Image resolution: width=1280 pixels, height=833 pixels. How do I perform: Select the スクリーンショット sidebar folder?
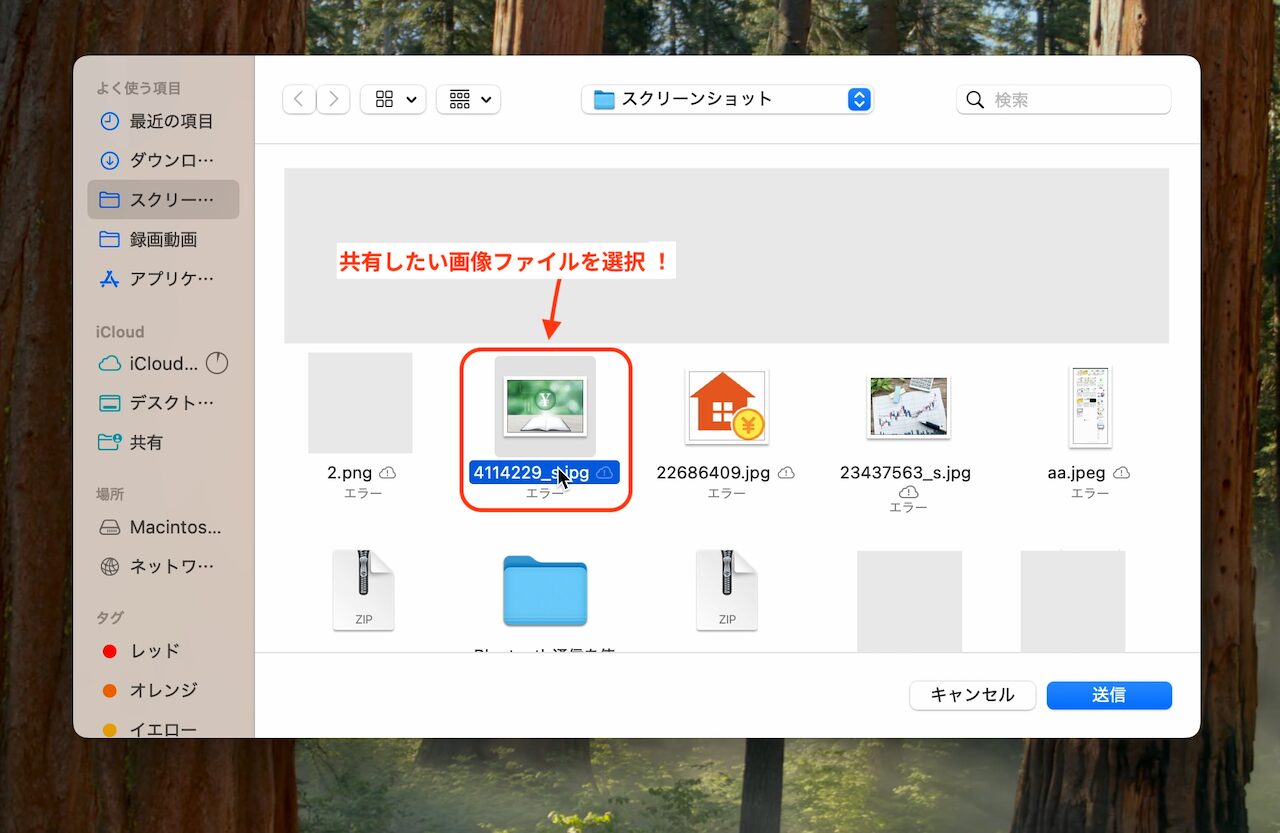pos(163,200)
